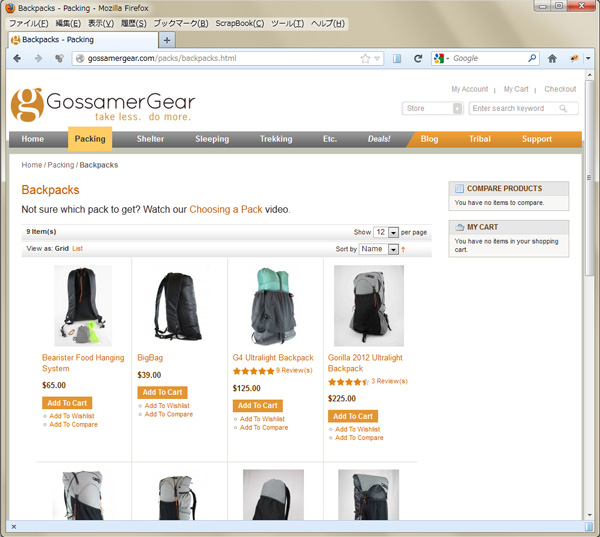
Task: Open the 表示(V) menu
Action: (x=101, y=23)
